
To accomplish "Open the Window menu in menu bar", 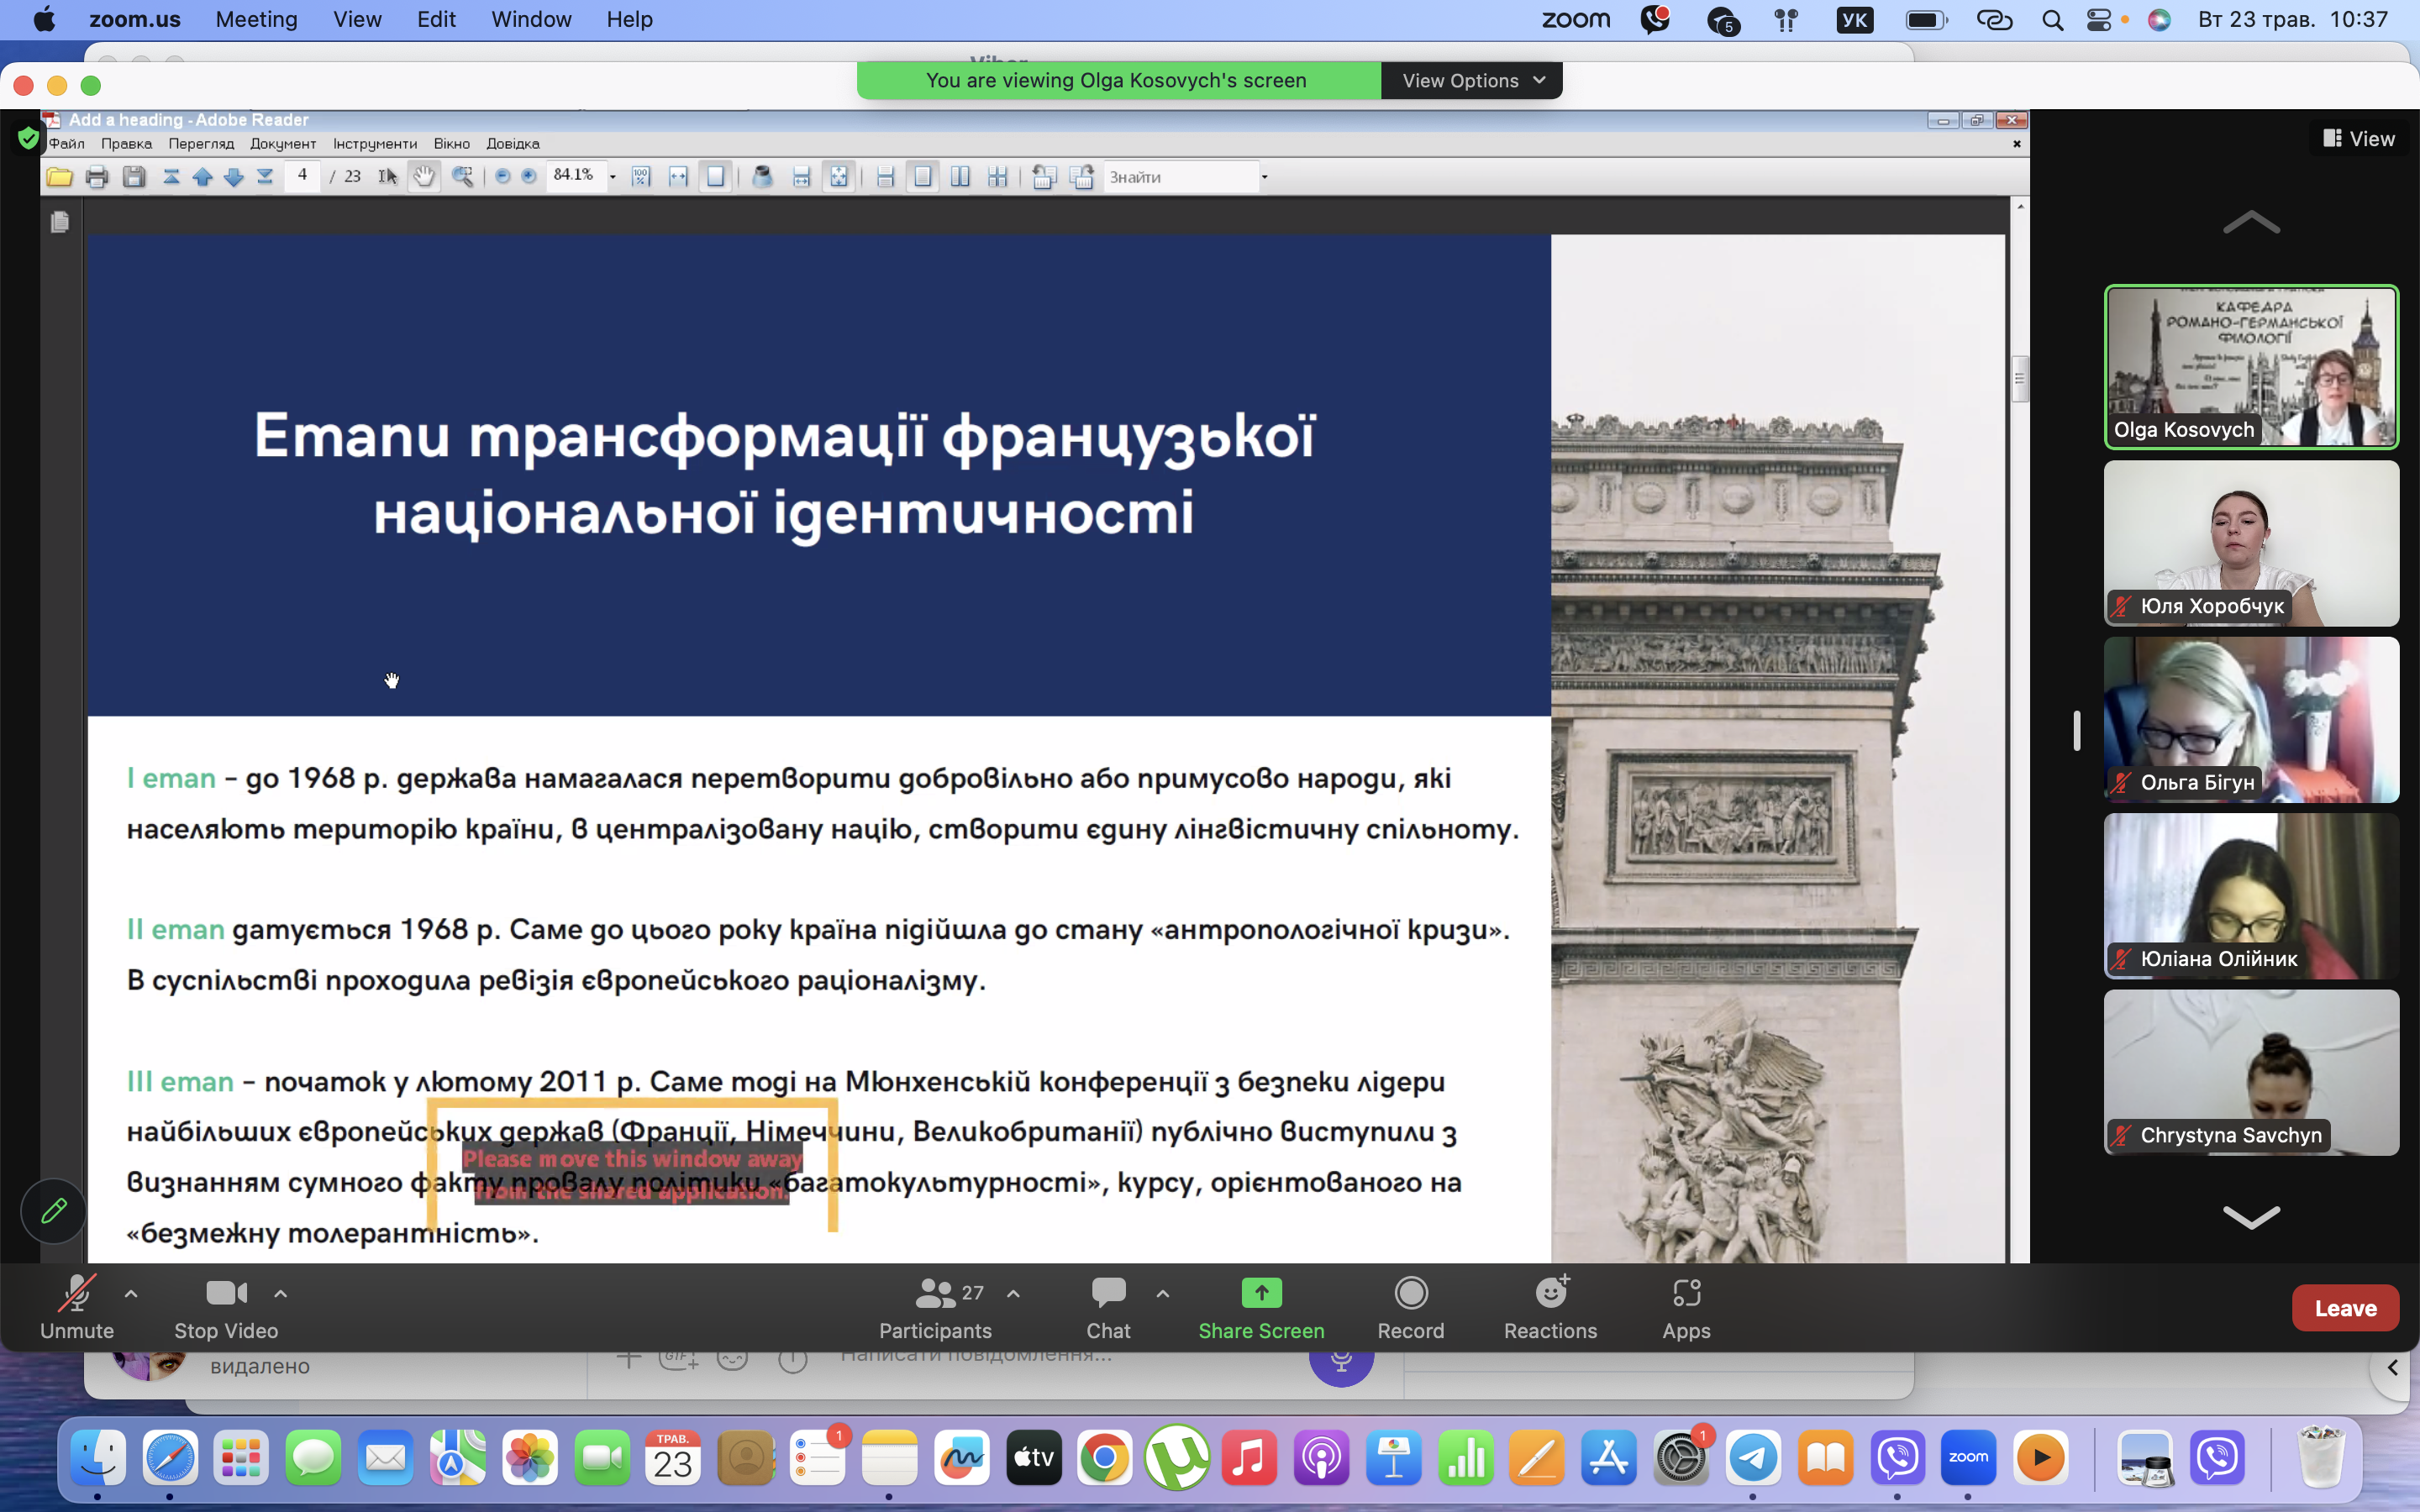I will pyautogui.click(x=531, y=20).
